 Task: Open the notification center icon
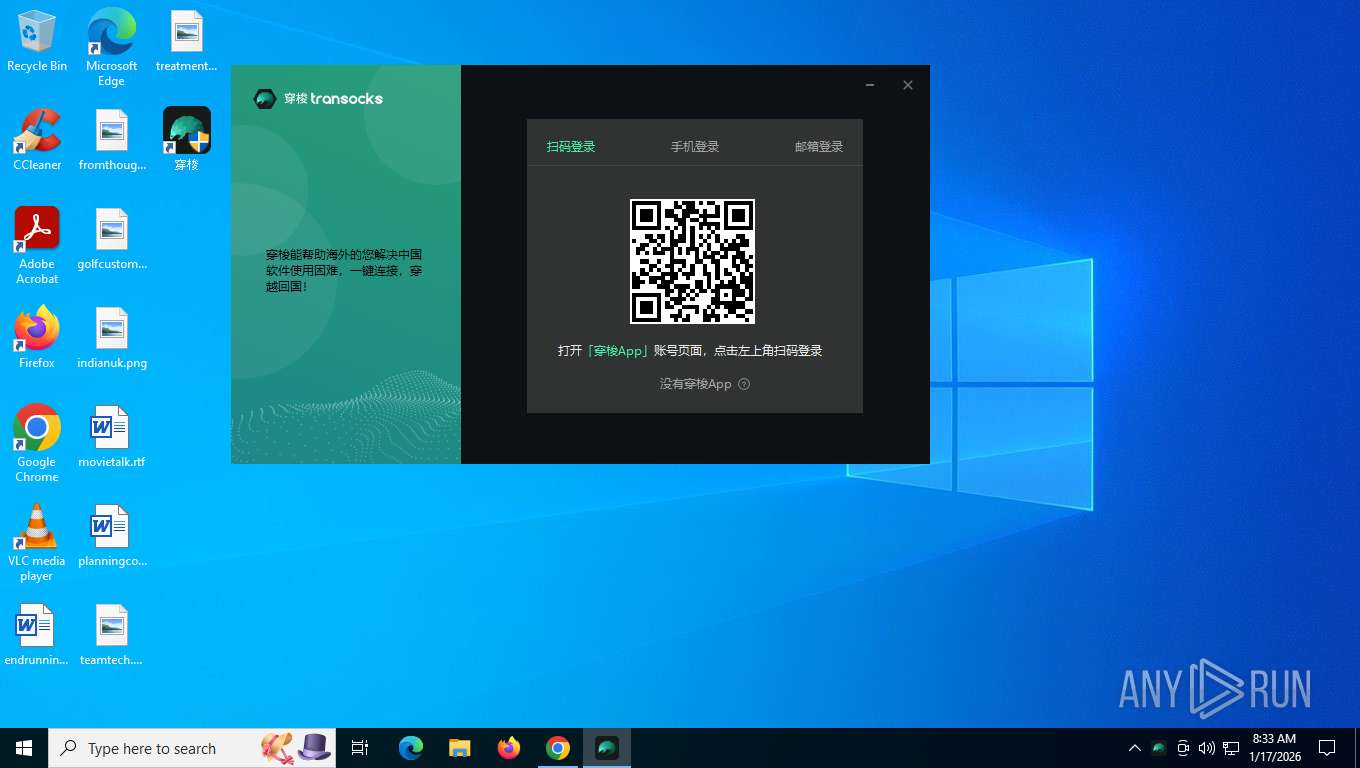point(1327,748)
